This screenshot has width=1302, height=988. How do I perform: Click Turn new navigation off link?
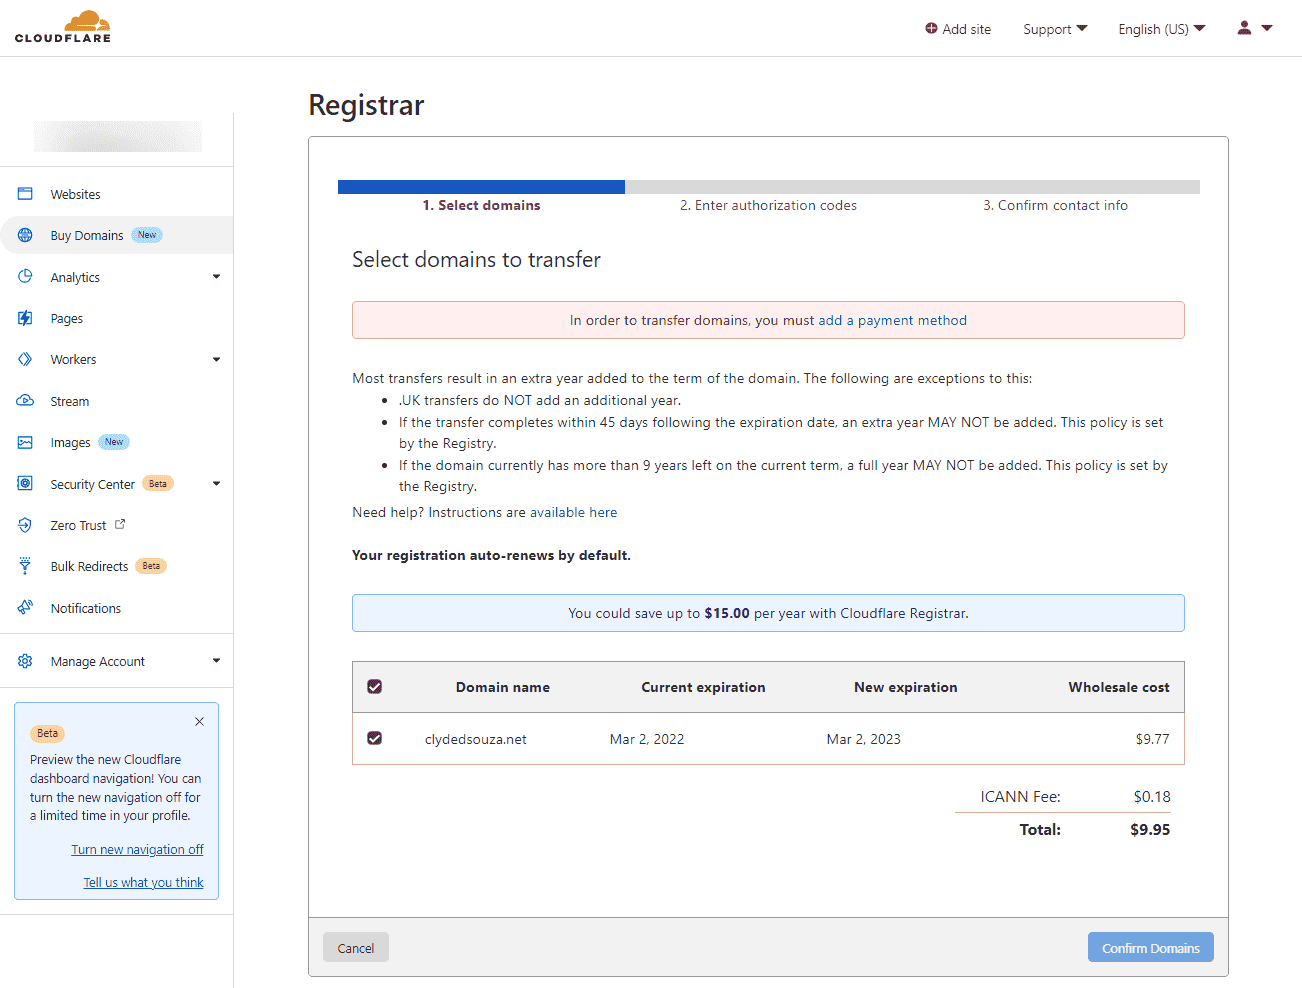[x=137, y=849]
